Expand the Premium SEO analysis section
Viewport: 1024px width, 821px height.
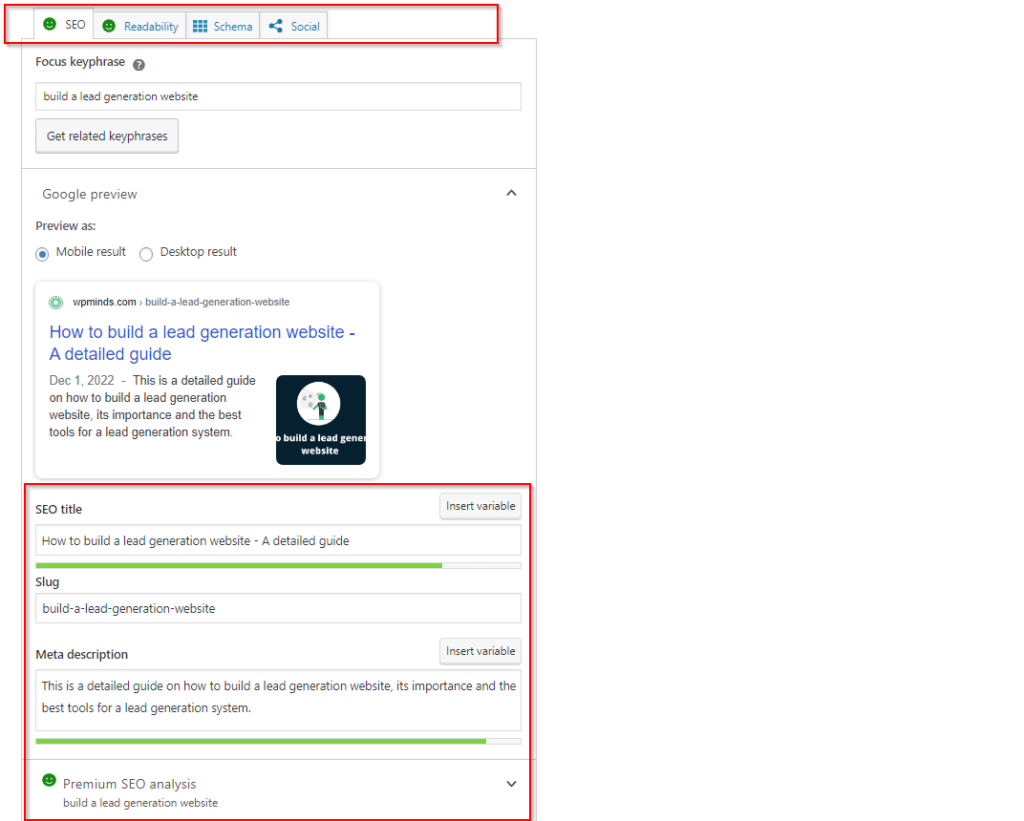[x=511, y=784]
